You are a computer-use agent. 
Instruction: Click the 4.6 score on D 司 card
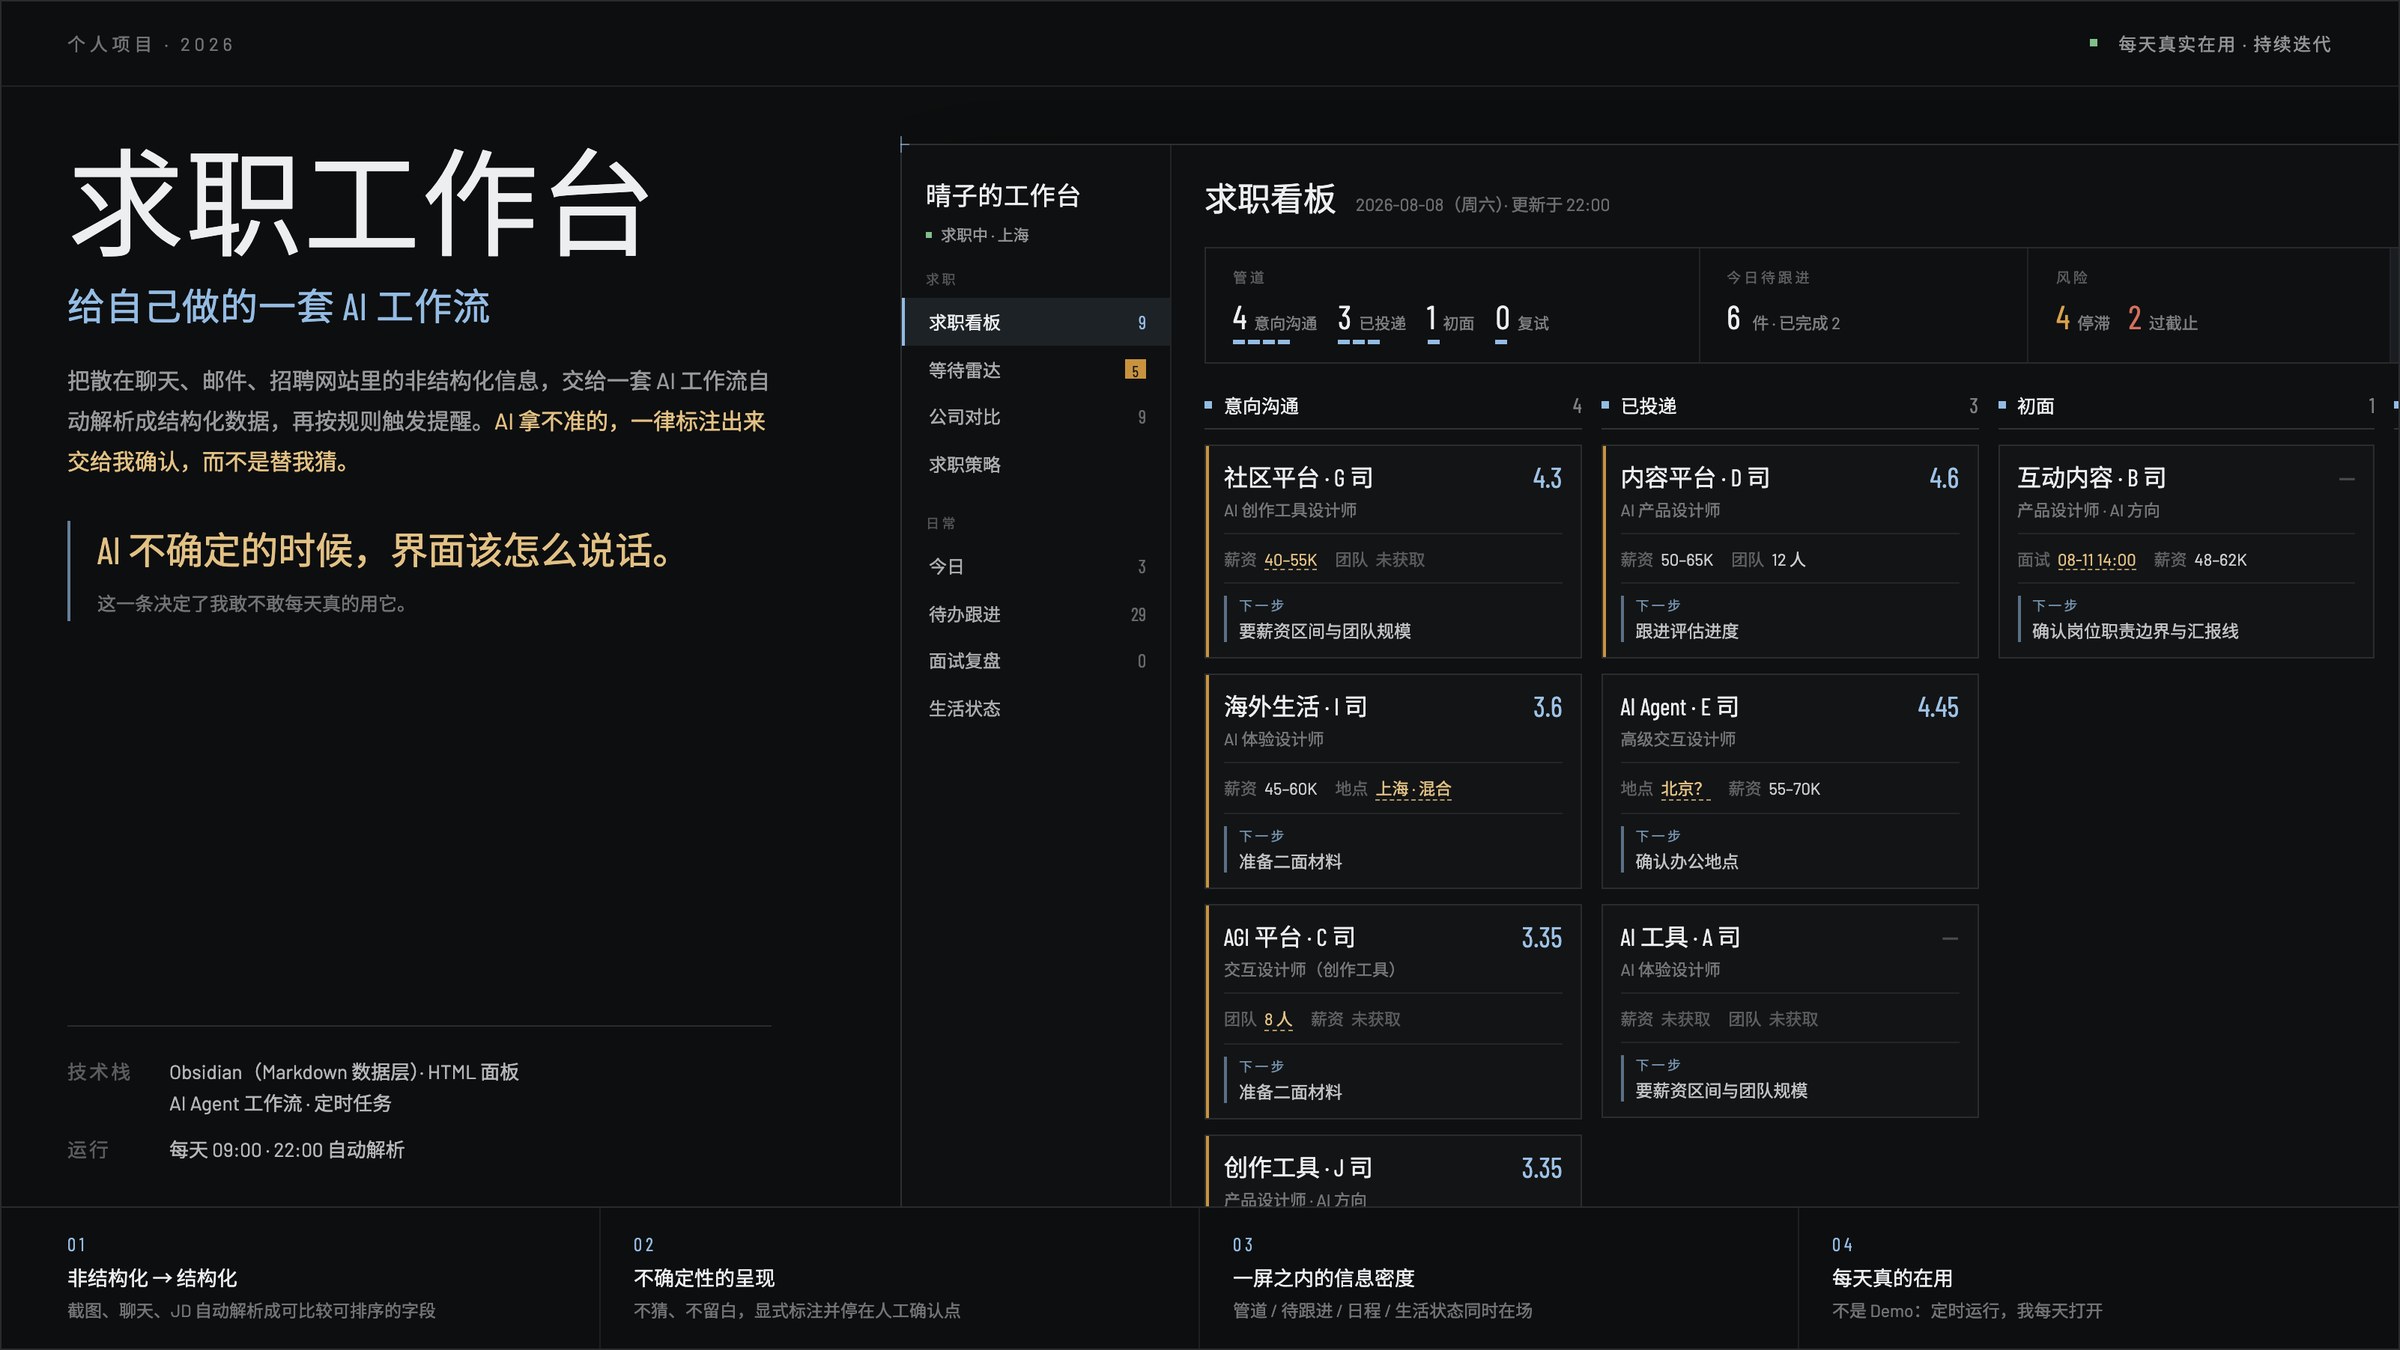pyautogui.click(x=1944, y=478)
